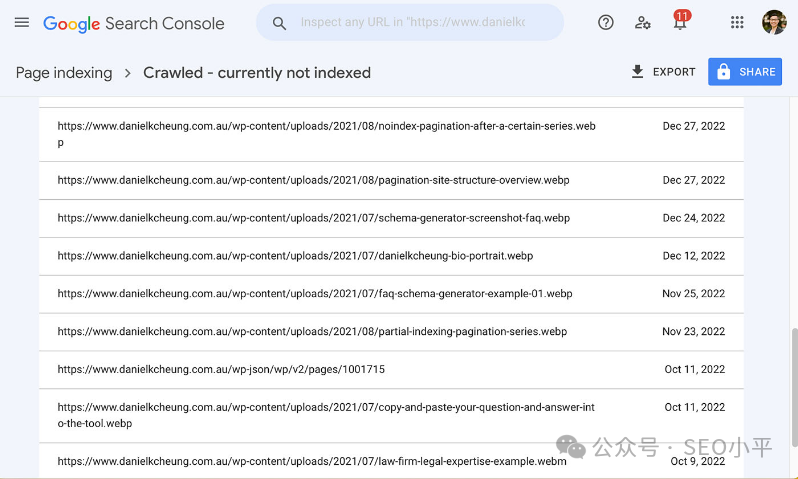Open the Help question mark icon
The image size is (798, 479).
click(605, 22)
